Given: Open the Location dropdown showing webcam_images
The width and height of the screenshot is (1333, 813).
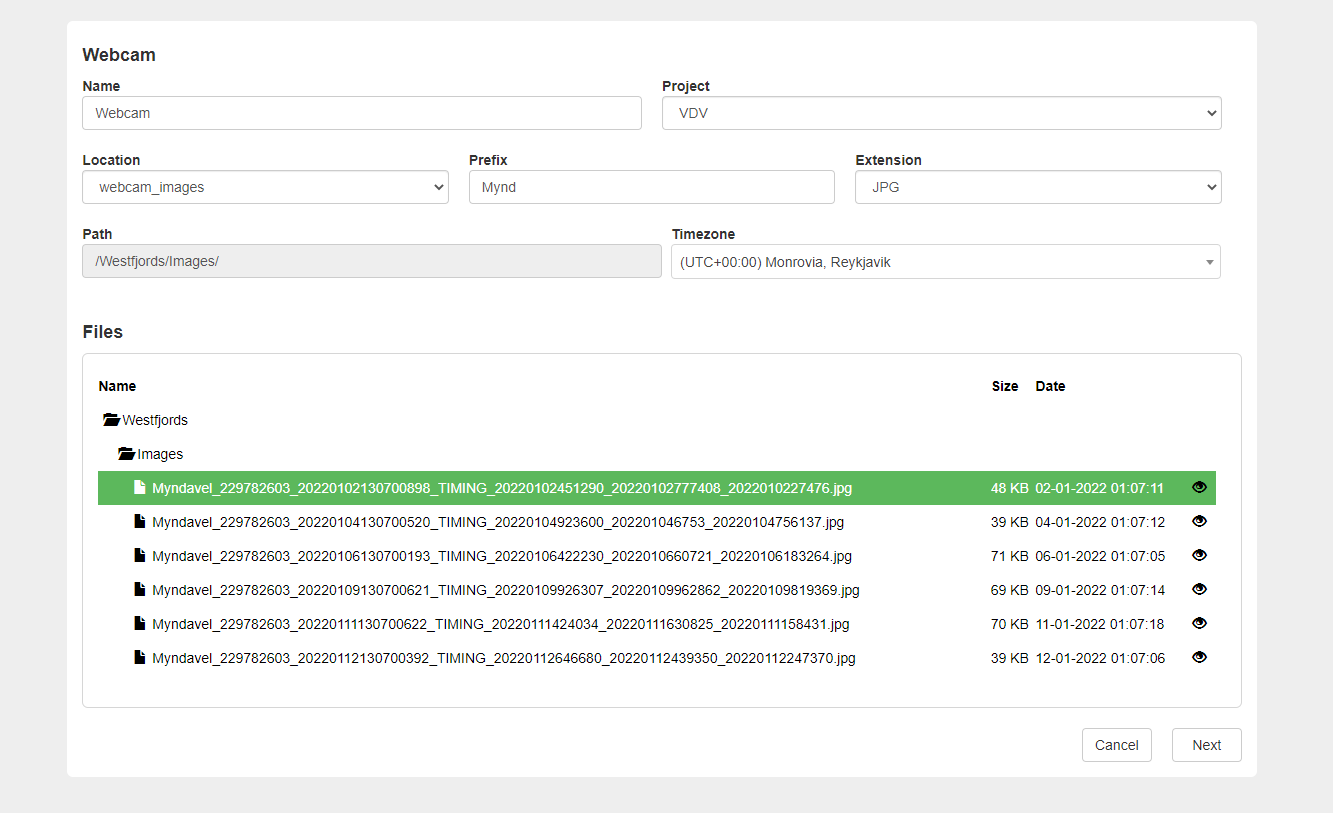Looking at the screenshot, I should [265, 187].
